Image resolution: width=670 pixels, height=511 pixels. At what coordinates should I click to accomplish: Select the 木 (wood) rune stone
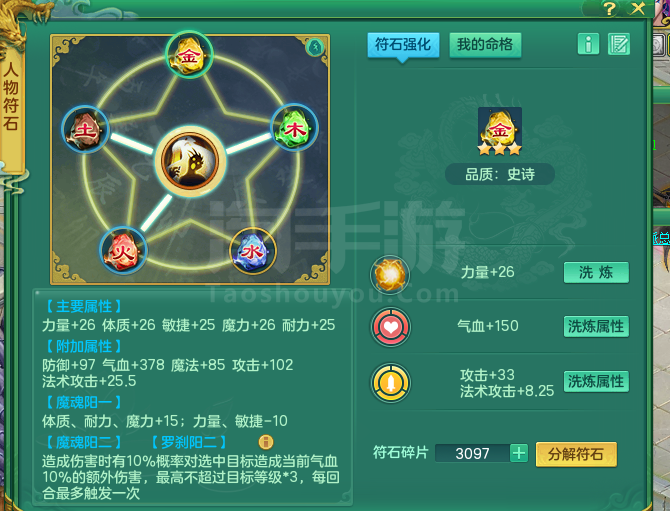(x=294, y=128)
